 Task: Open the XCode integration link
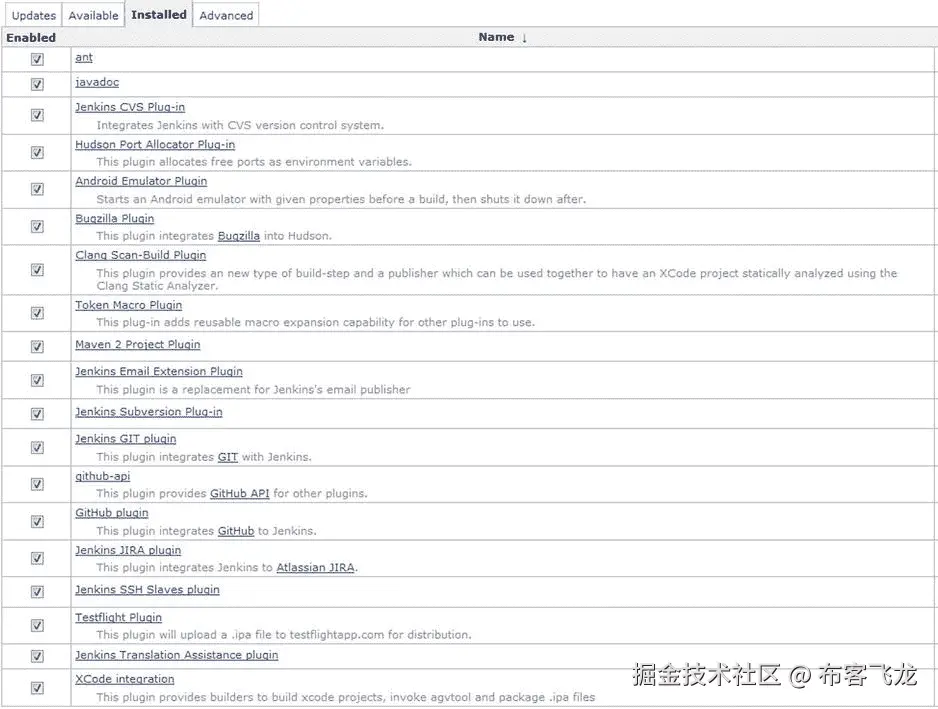coord(124,679)
